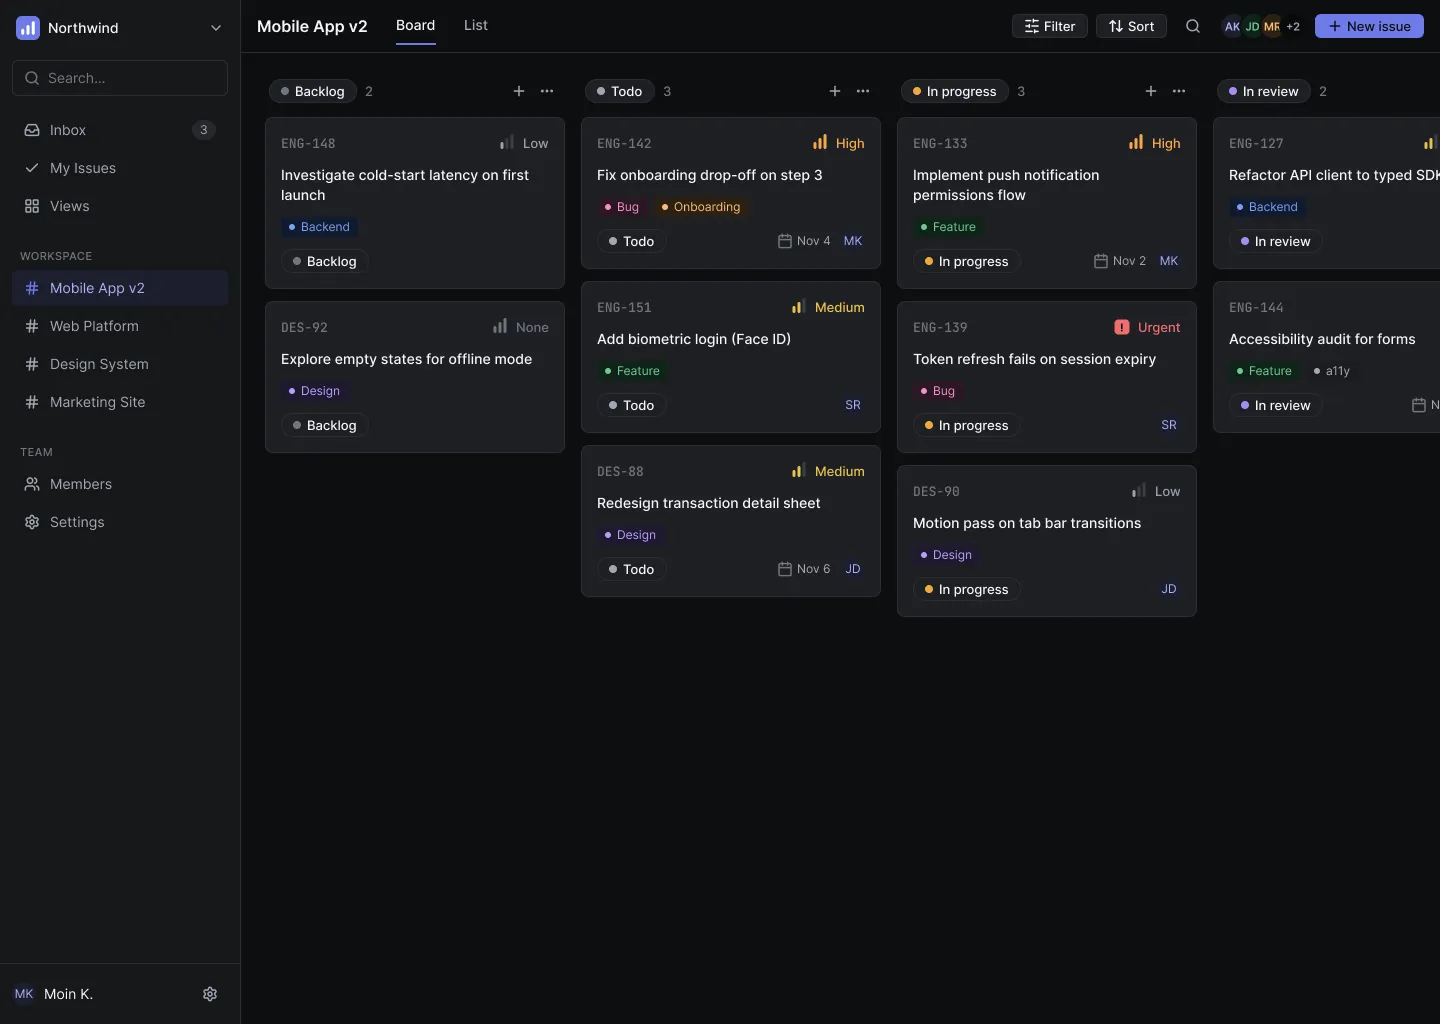Click the Northwind workspace logo icon

(x=28, y=28)
